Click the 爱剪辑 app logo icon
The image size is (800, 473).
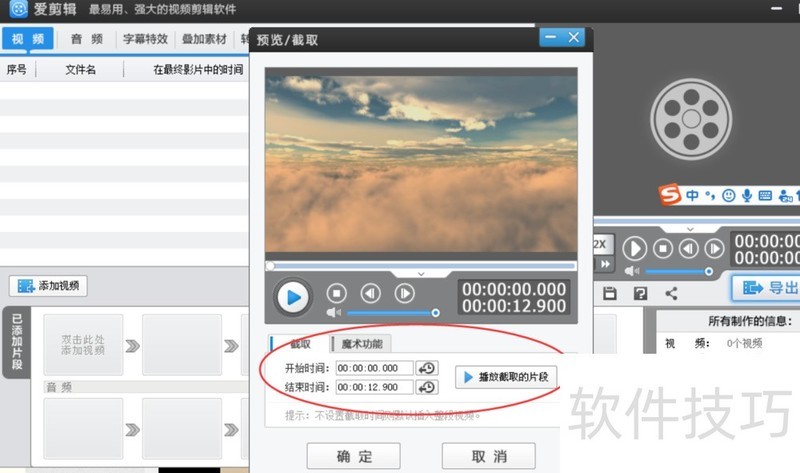tap(19, 9)
